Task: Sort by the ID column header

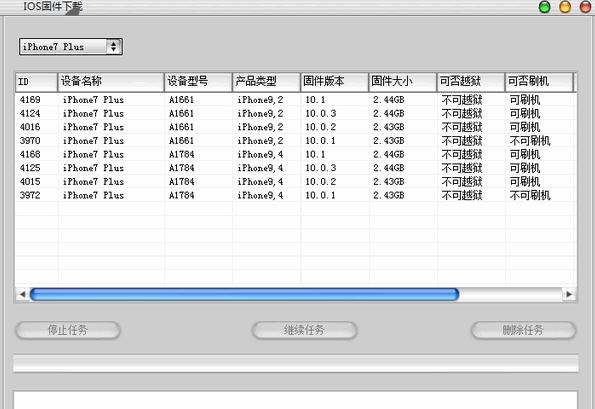Action: 36,82
